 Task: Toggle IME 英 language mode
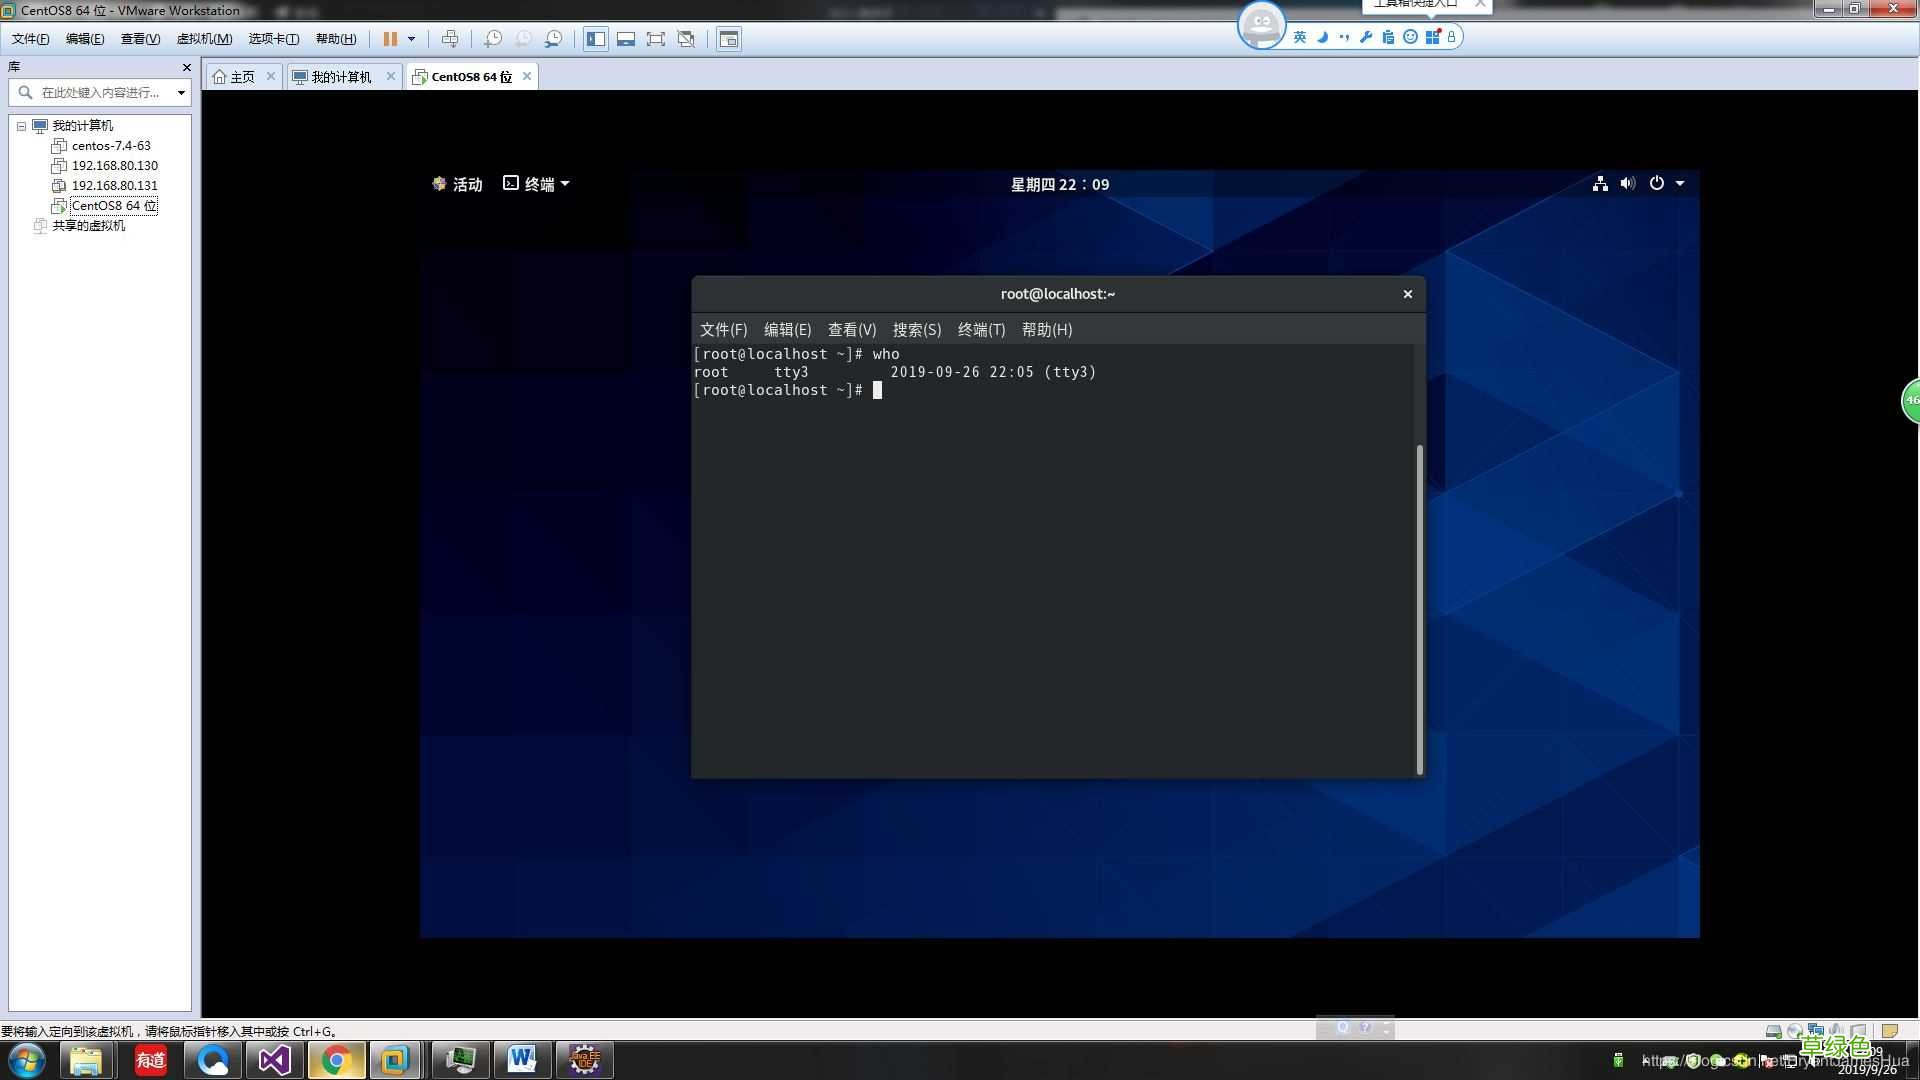1300,37
